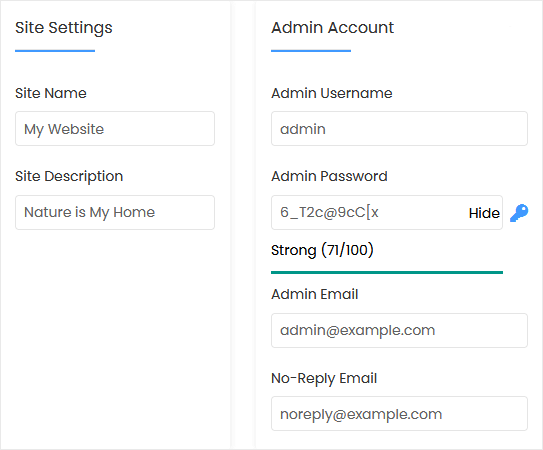543x450 pixels.
Task: Click the Strong (71/100) strength text
Action: 322,250
